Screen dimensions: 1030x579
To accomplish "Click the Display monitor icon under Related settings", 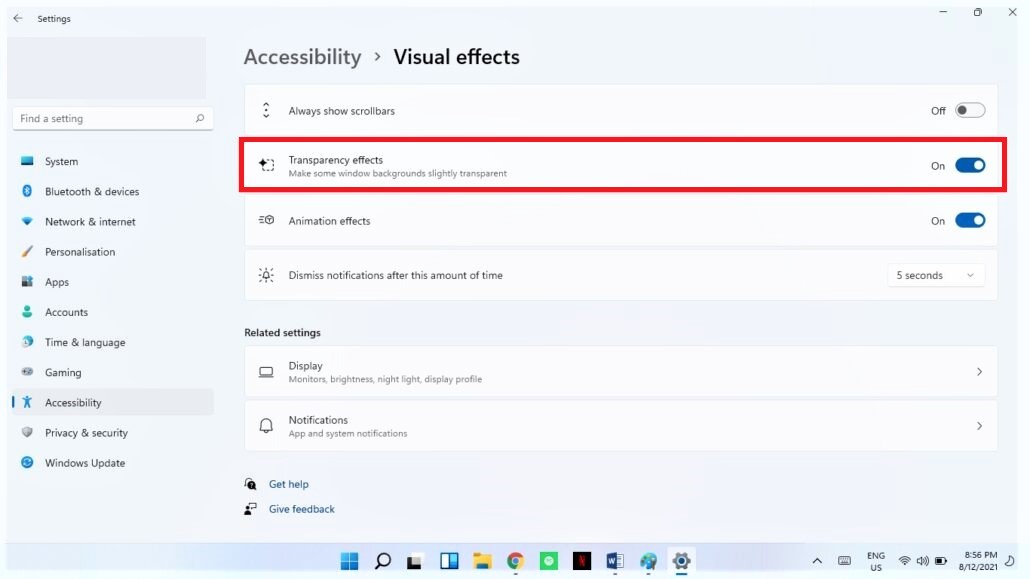I will [x=266, y=371].
